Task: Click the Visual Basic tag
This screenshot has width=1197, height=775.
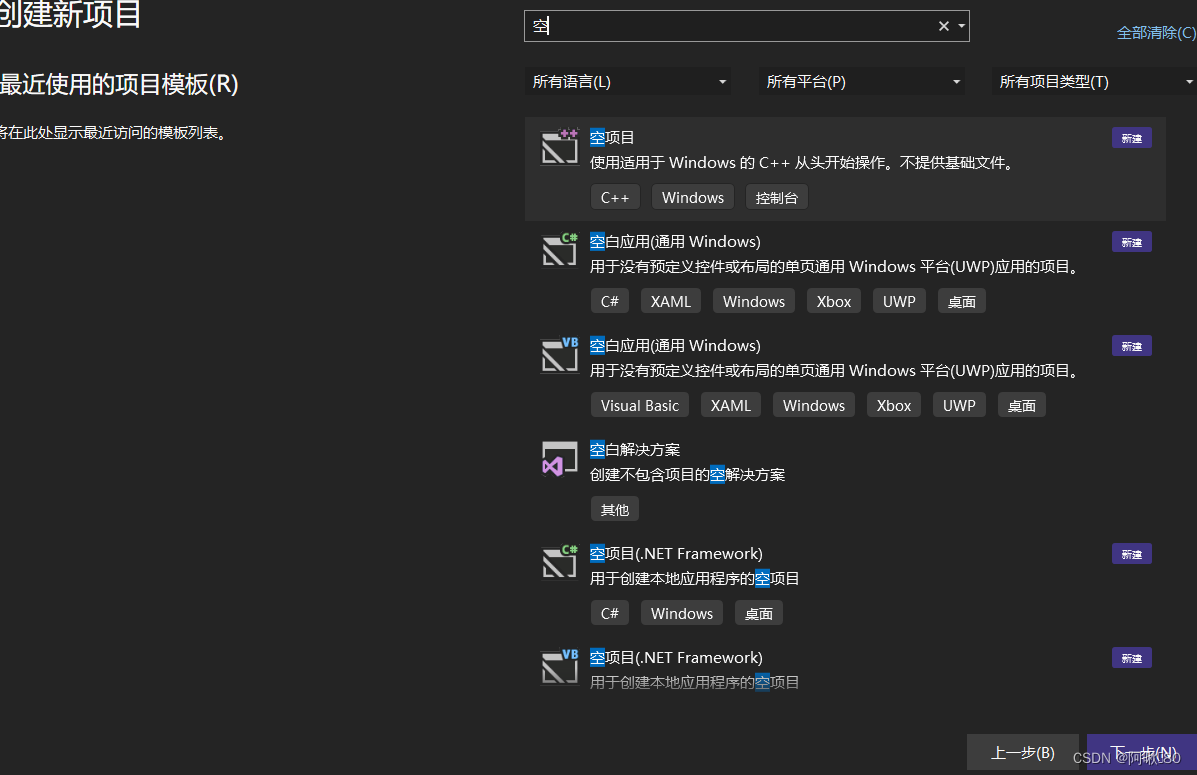Action: point(640,405)
